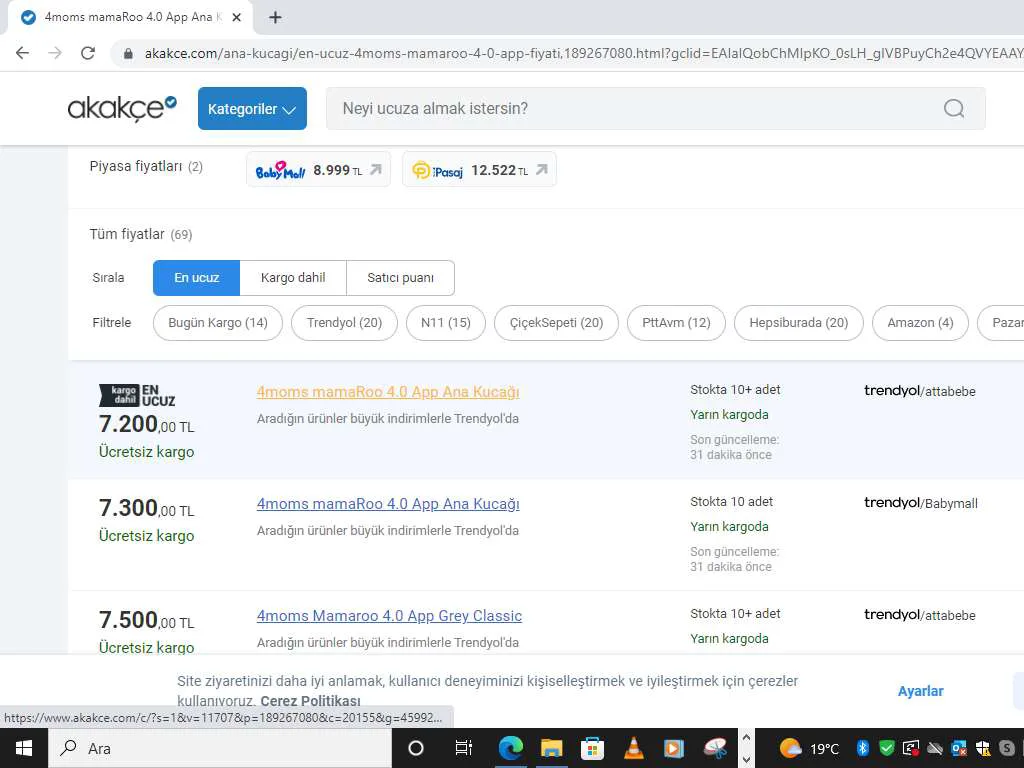Open Cortana circle icon

coord(415,748)
